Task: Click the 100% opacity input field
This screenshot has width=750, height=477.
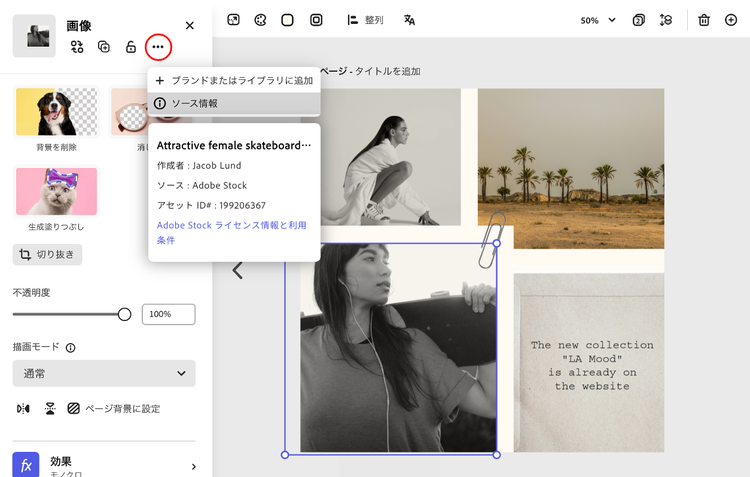Action: (168, 314)
